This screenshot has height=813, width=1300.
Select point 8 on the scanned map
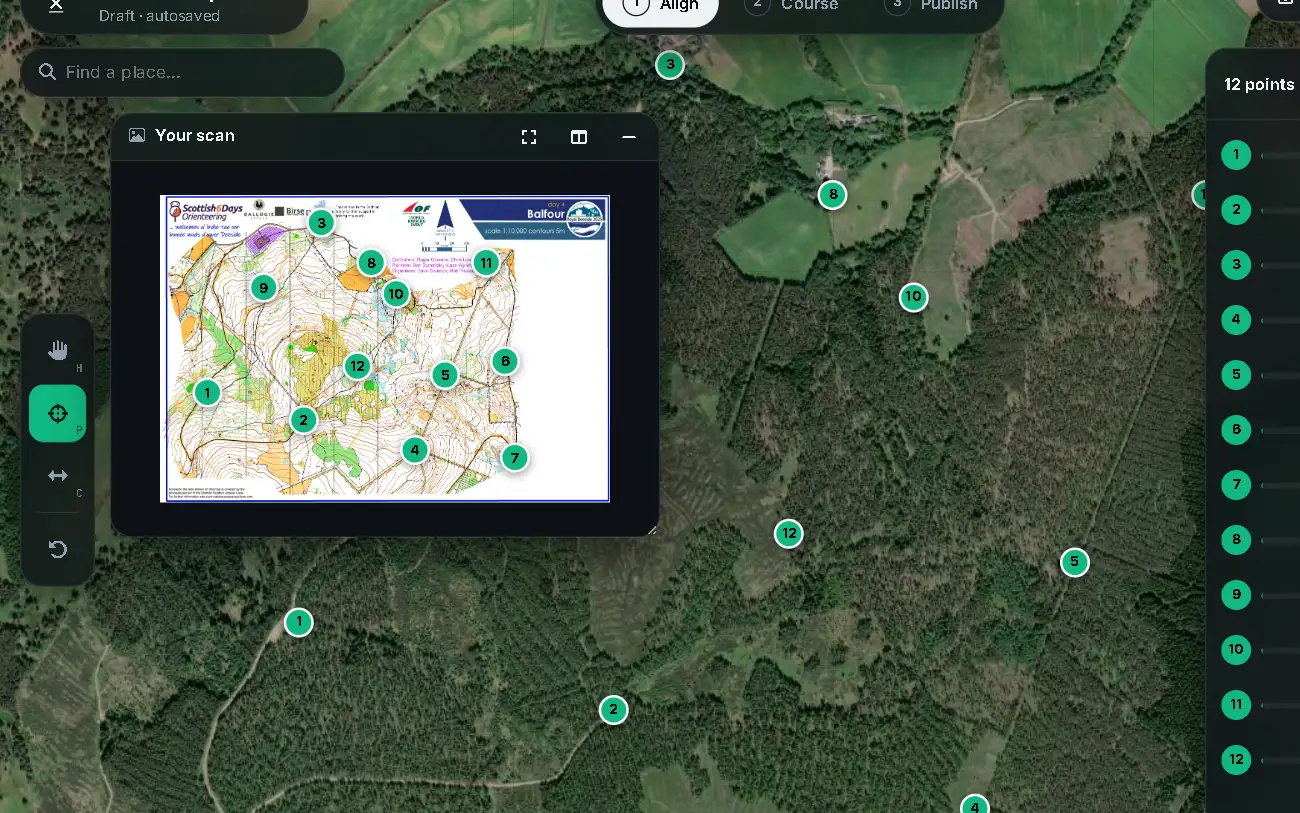click(x=371, y=263)
